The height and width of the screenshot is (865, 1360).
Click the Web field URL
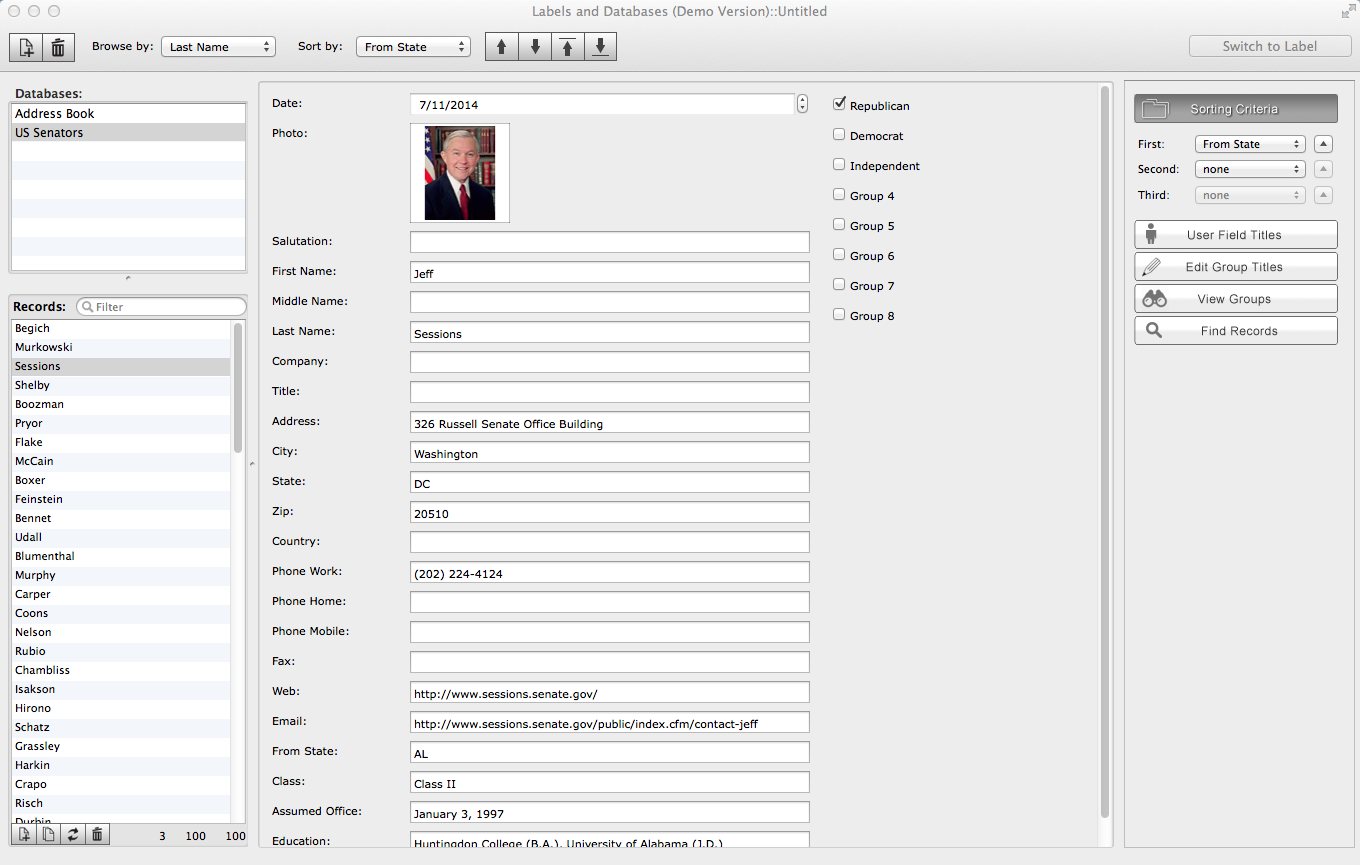point(610,692)
